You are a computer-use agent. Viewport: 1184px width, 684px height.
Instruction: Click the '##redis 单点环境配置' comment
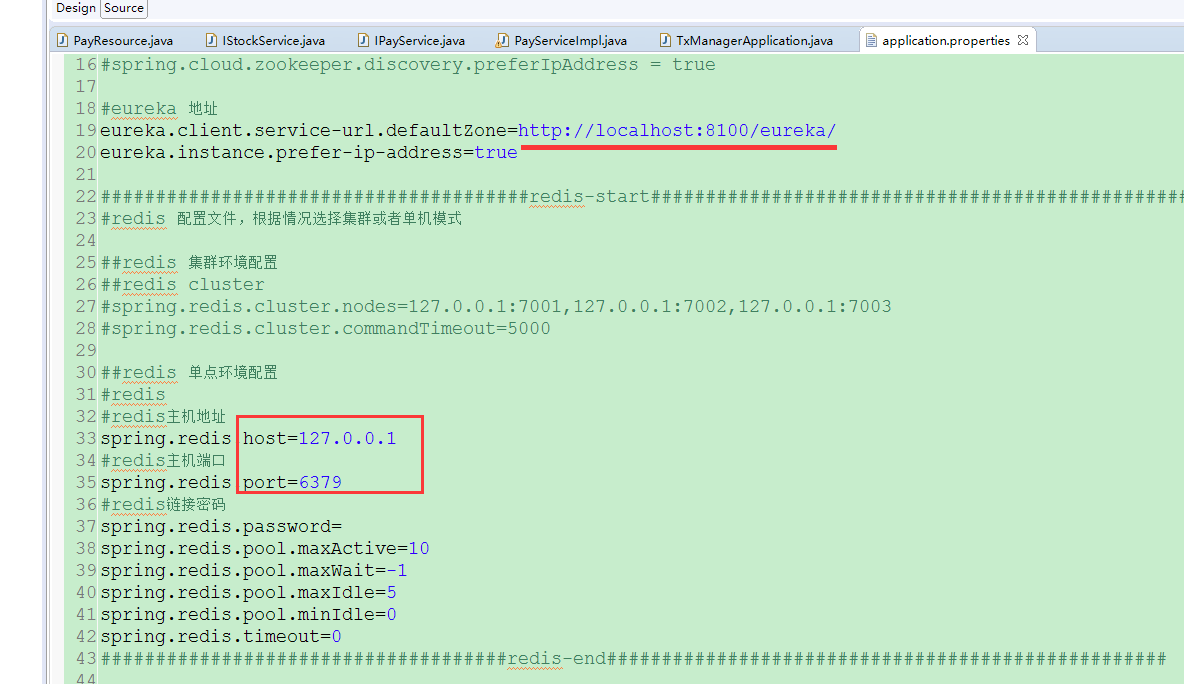coord(189,373)
